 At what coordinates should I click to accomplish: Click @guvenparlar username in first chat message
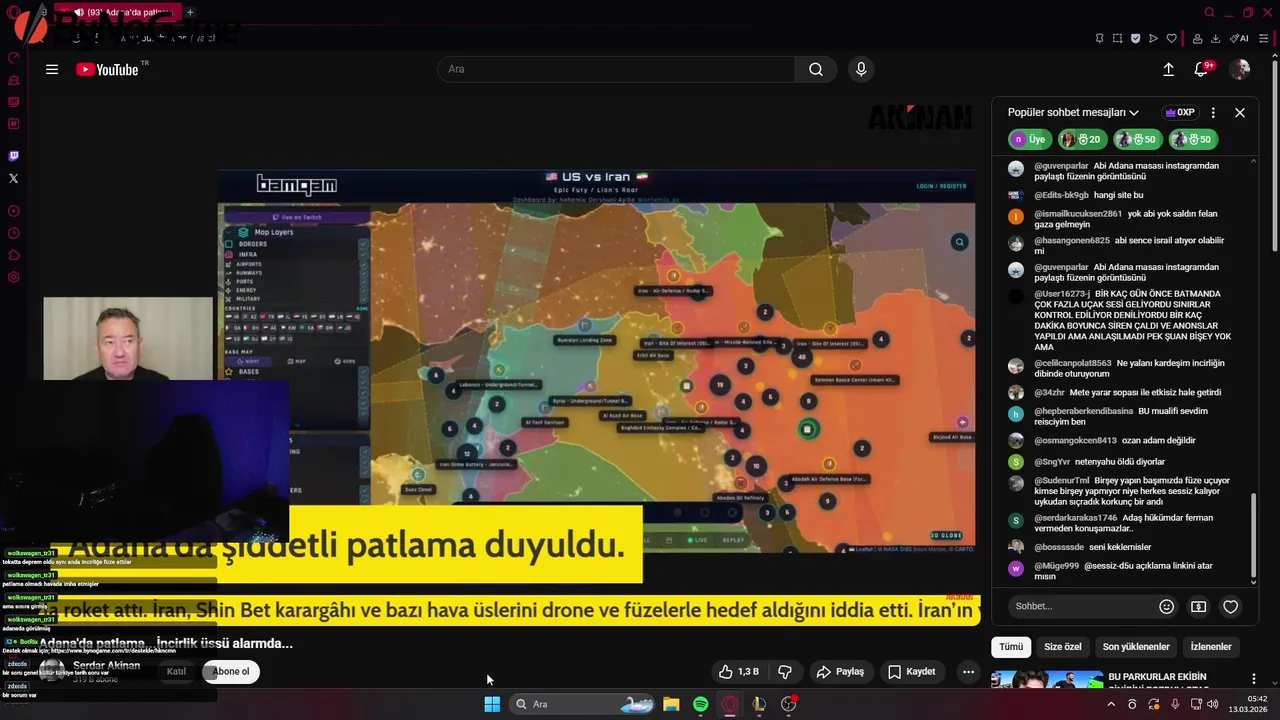(1061, 166)
